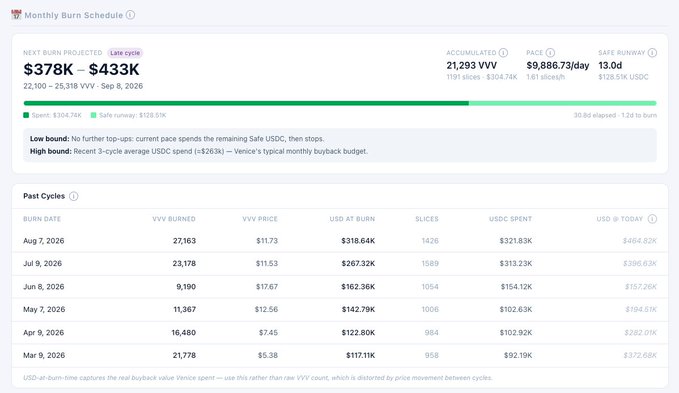Click the VVV Price column header
Viewport: 679px width, 393px height.
click(260, 219)
